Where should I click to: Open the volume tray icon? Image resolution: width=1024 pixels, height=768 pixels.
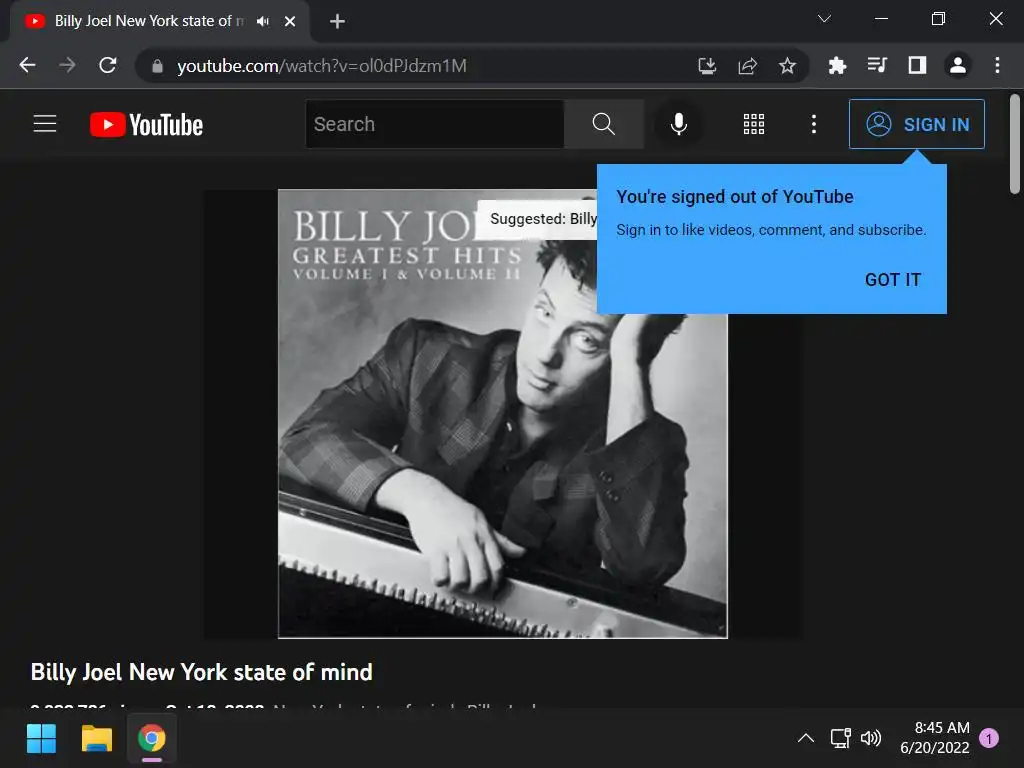click(871, 738)
